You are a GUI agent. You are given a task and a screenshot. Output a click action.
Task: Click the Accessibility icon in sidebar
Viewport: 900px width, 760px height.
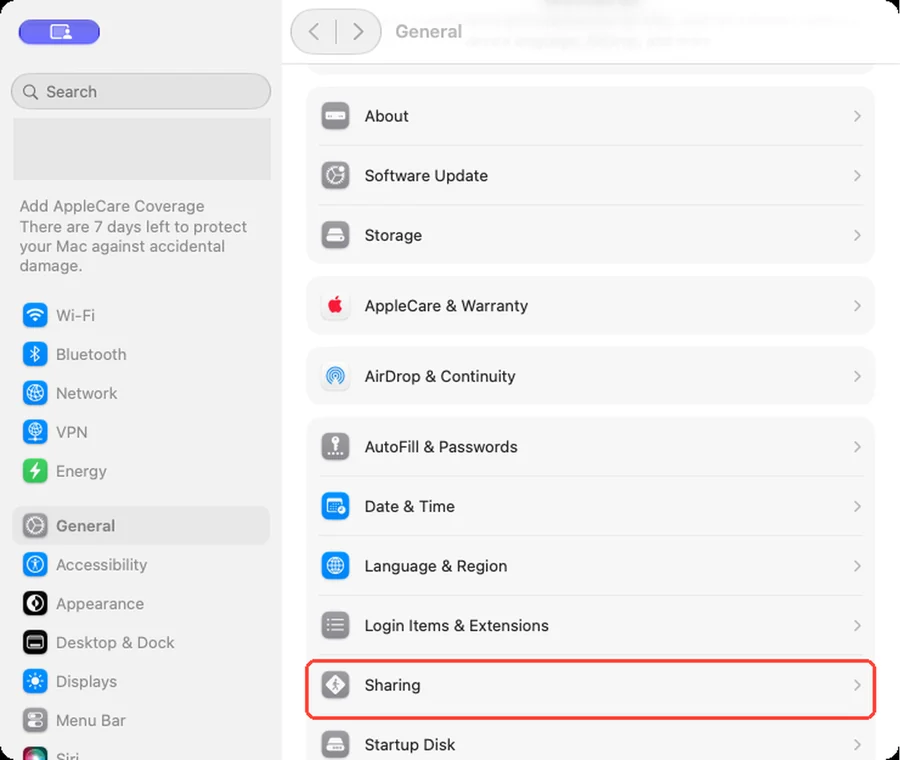click(35, 564)
